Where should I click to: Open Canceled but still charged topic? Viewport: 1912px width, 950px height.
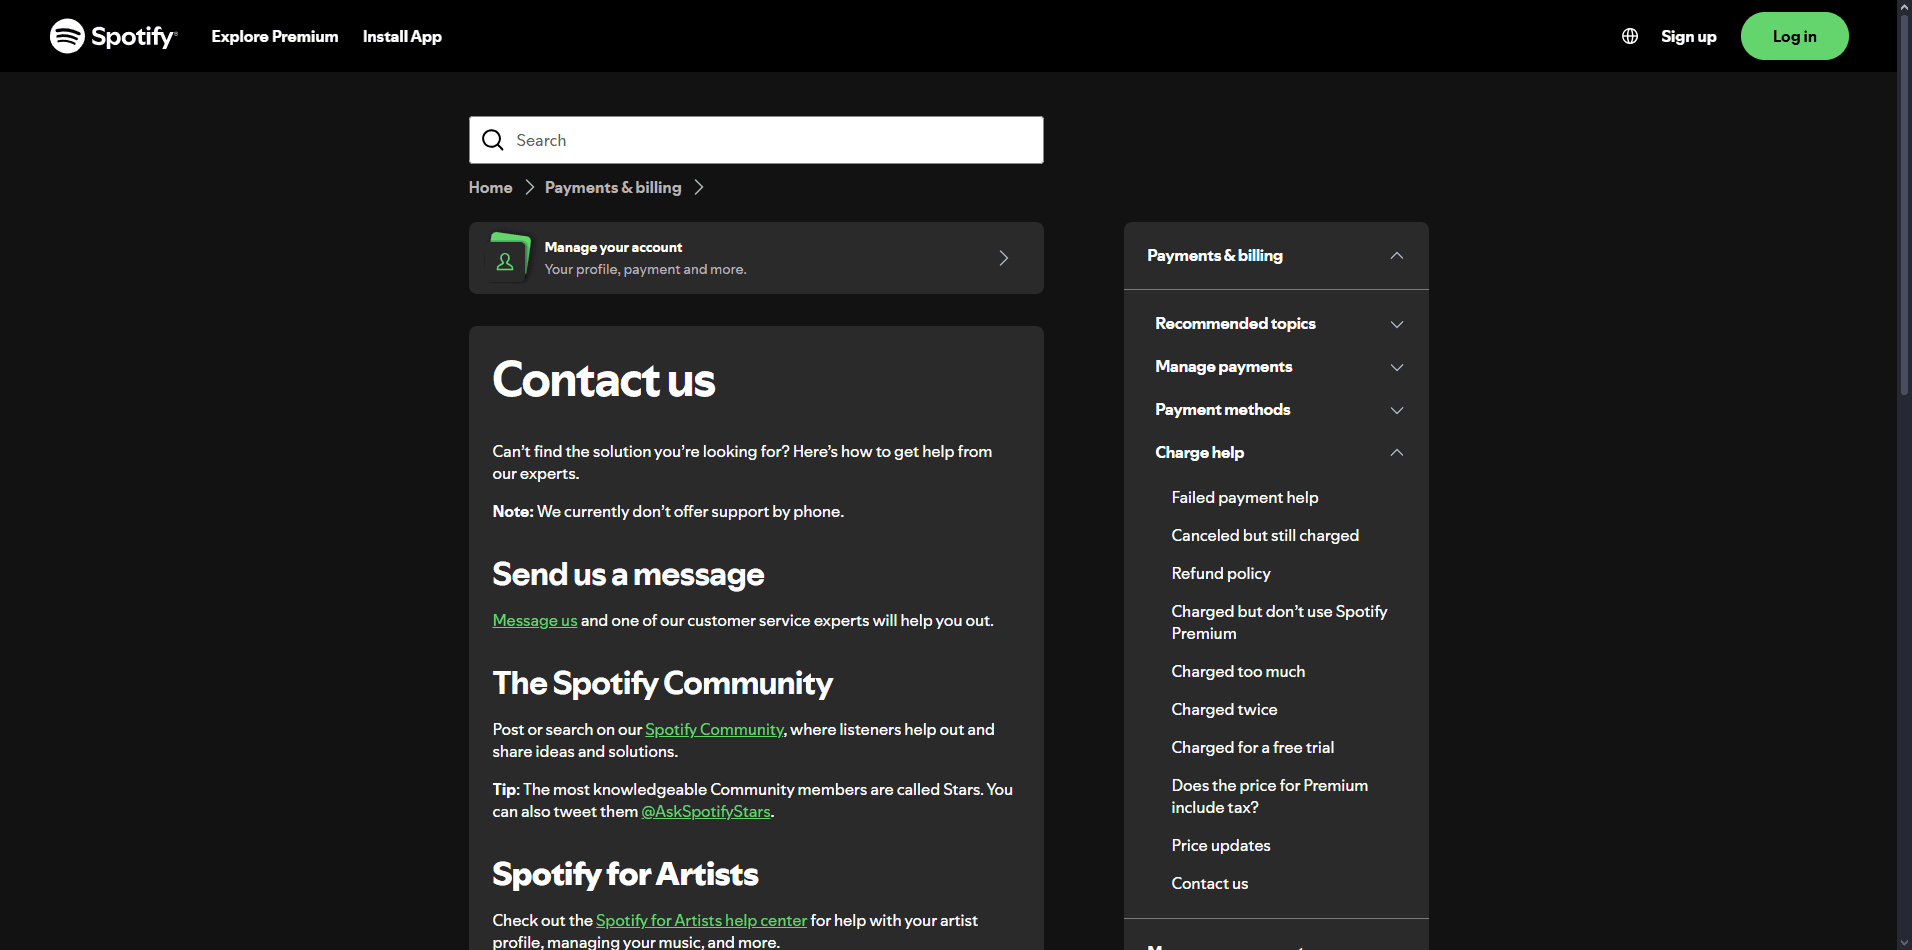coord(1265,535)
